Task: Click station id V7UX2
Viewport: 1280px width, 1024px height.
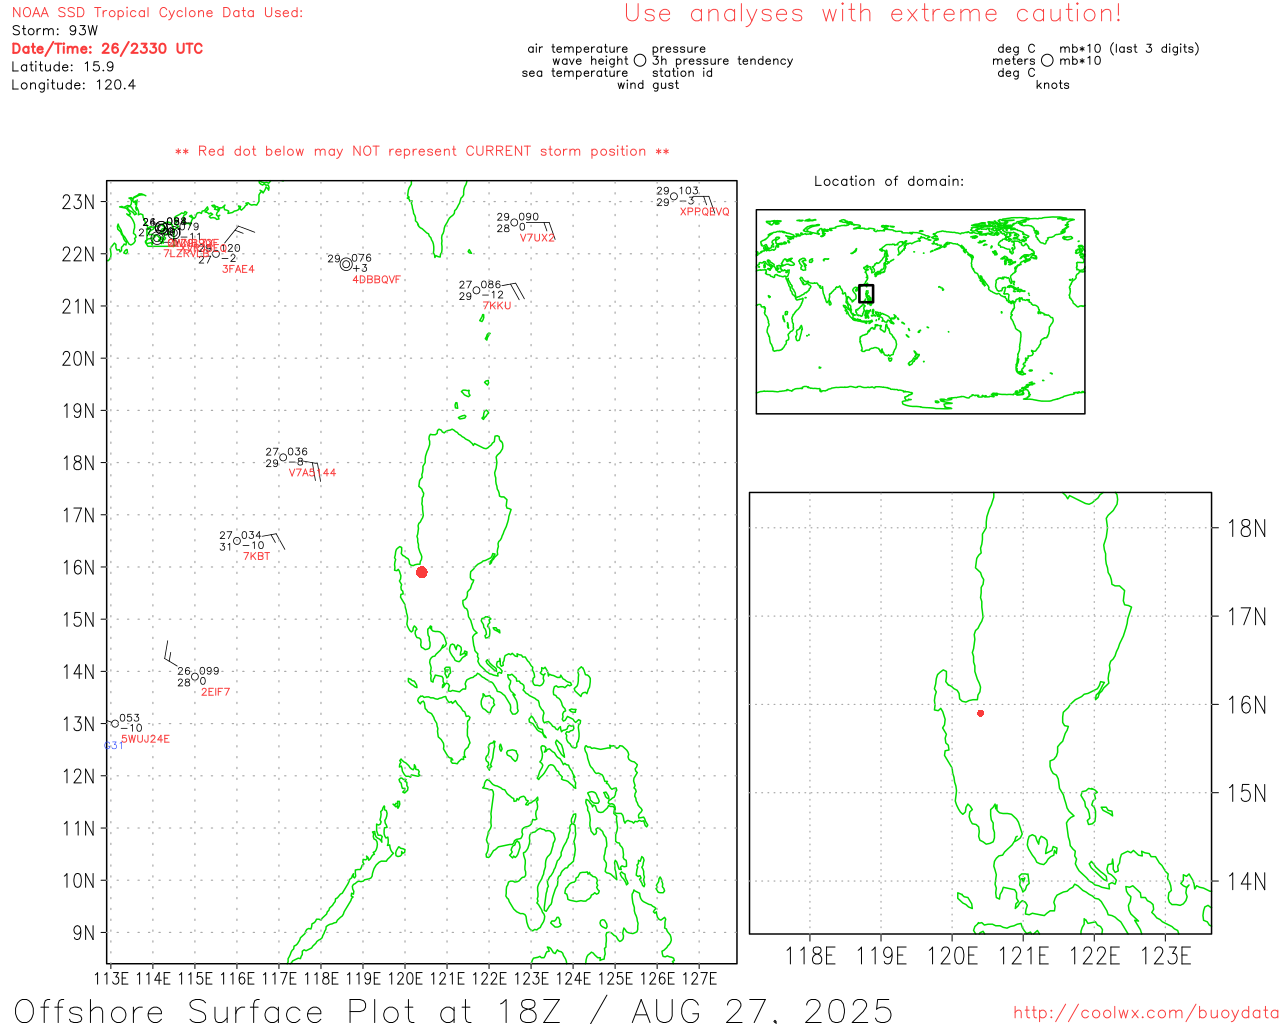Action: [537, 238]
